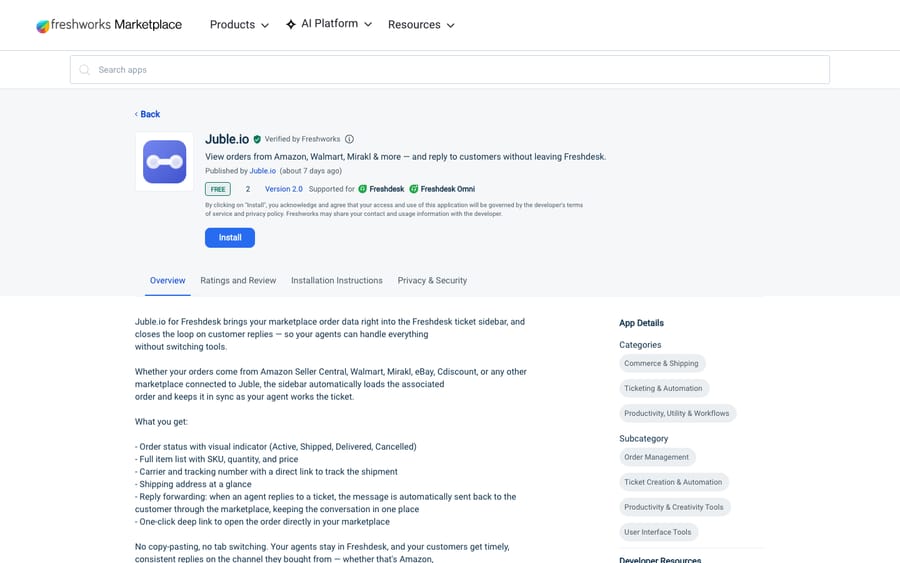This screenshot has height=563, width=900.
Task: Select the User Interface Tools subcategory tag
Action: [x=658, y=532]
